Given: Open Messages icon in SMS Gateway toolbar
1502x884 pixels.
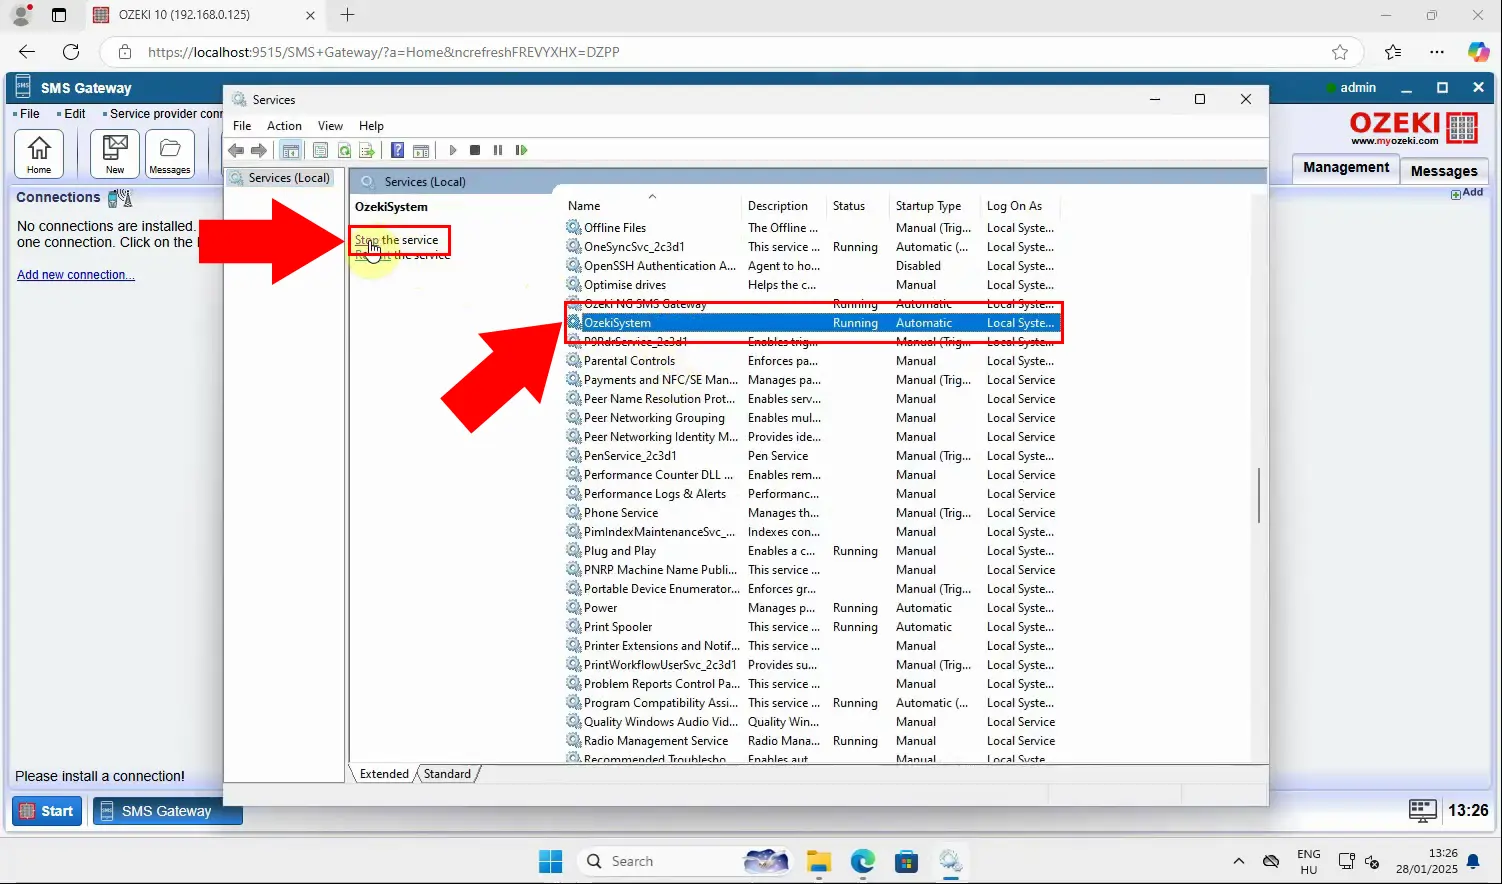Looking at the screenshot, I should [x=170, y=154].
